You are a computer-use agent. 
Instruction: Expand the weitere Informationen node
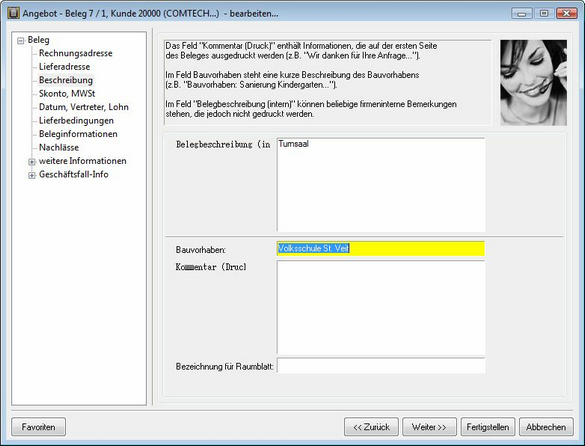[x=32, y=162]
